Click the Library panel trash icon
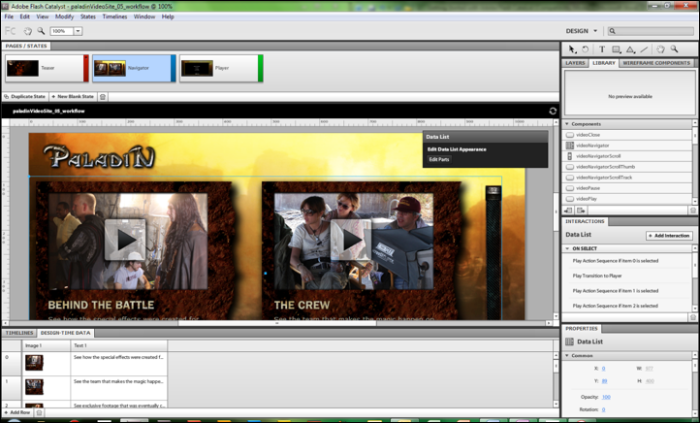The image size is (700, 423). click(693, 210)
